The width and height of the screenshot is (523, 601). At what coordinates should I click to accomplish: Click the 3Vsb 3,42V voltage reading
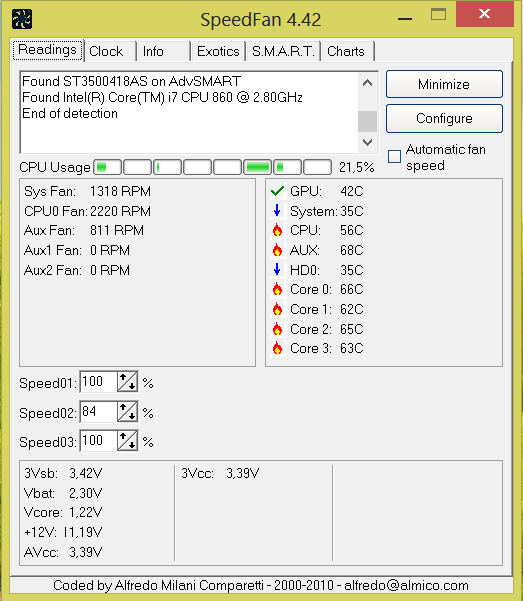tap(63, 473)
